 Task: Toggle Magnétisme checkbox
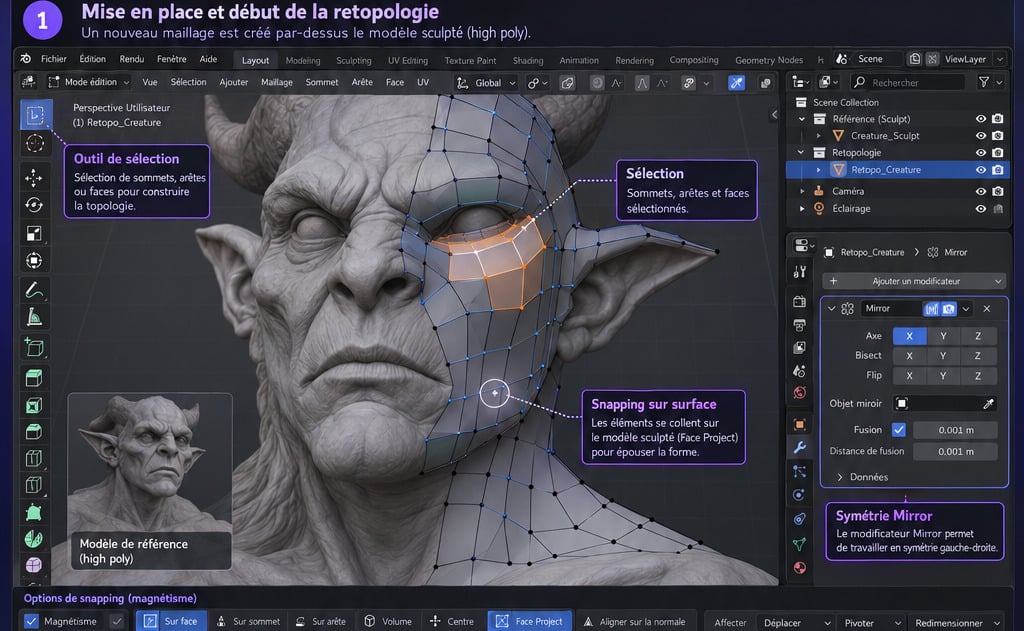point(31,621)
